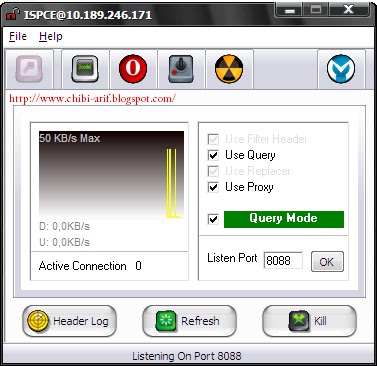Uncheck the Use Query checkbox
Image resolution: width=377 pixels, height=366 pixels.
coord(213,155)
